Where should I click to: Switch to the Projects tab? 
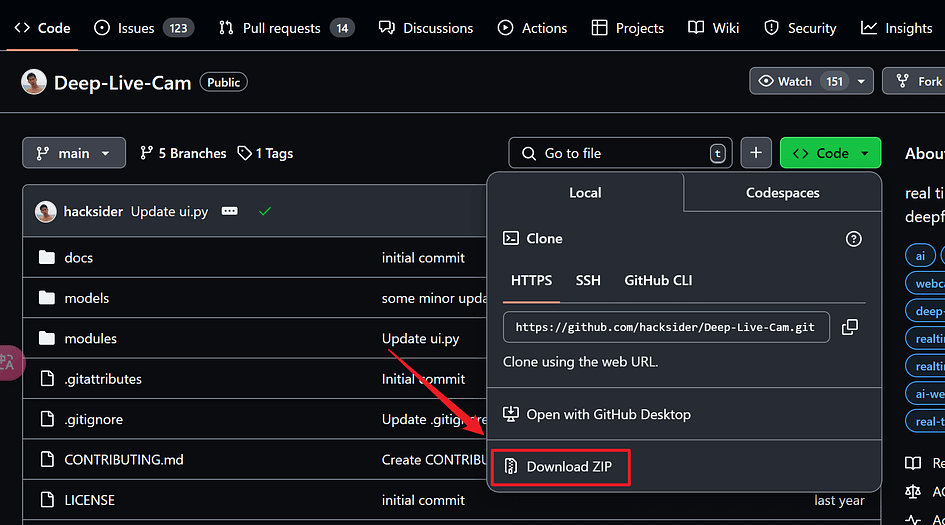pos(627,28)
